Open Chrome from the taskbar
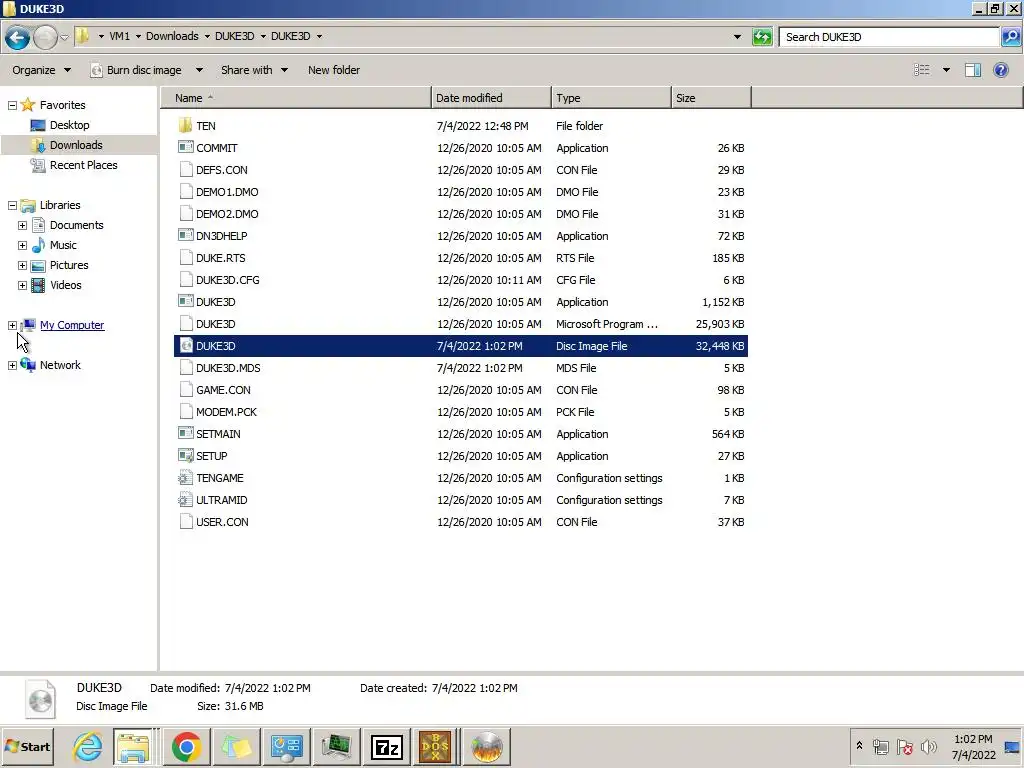 coord(186,746)
